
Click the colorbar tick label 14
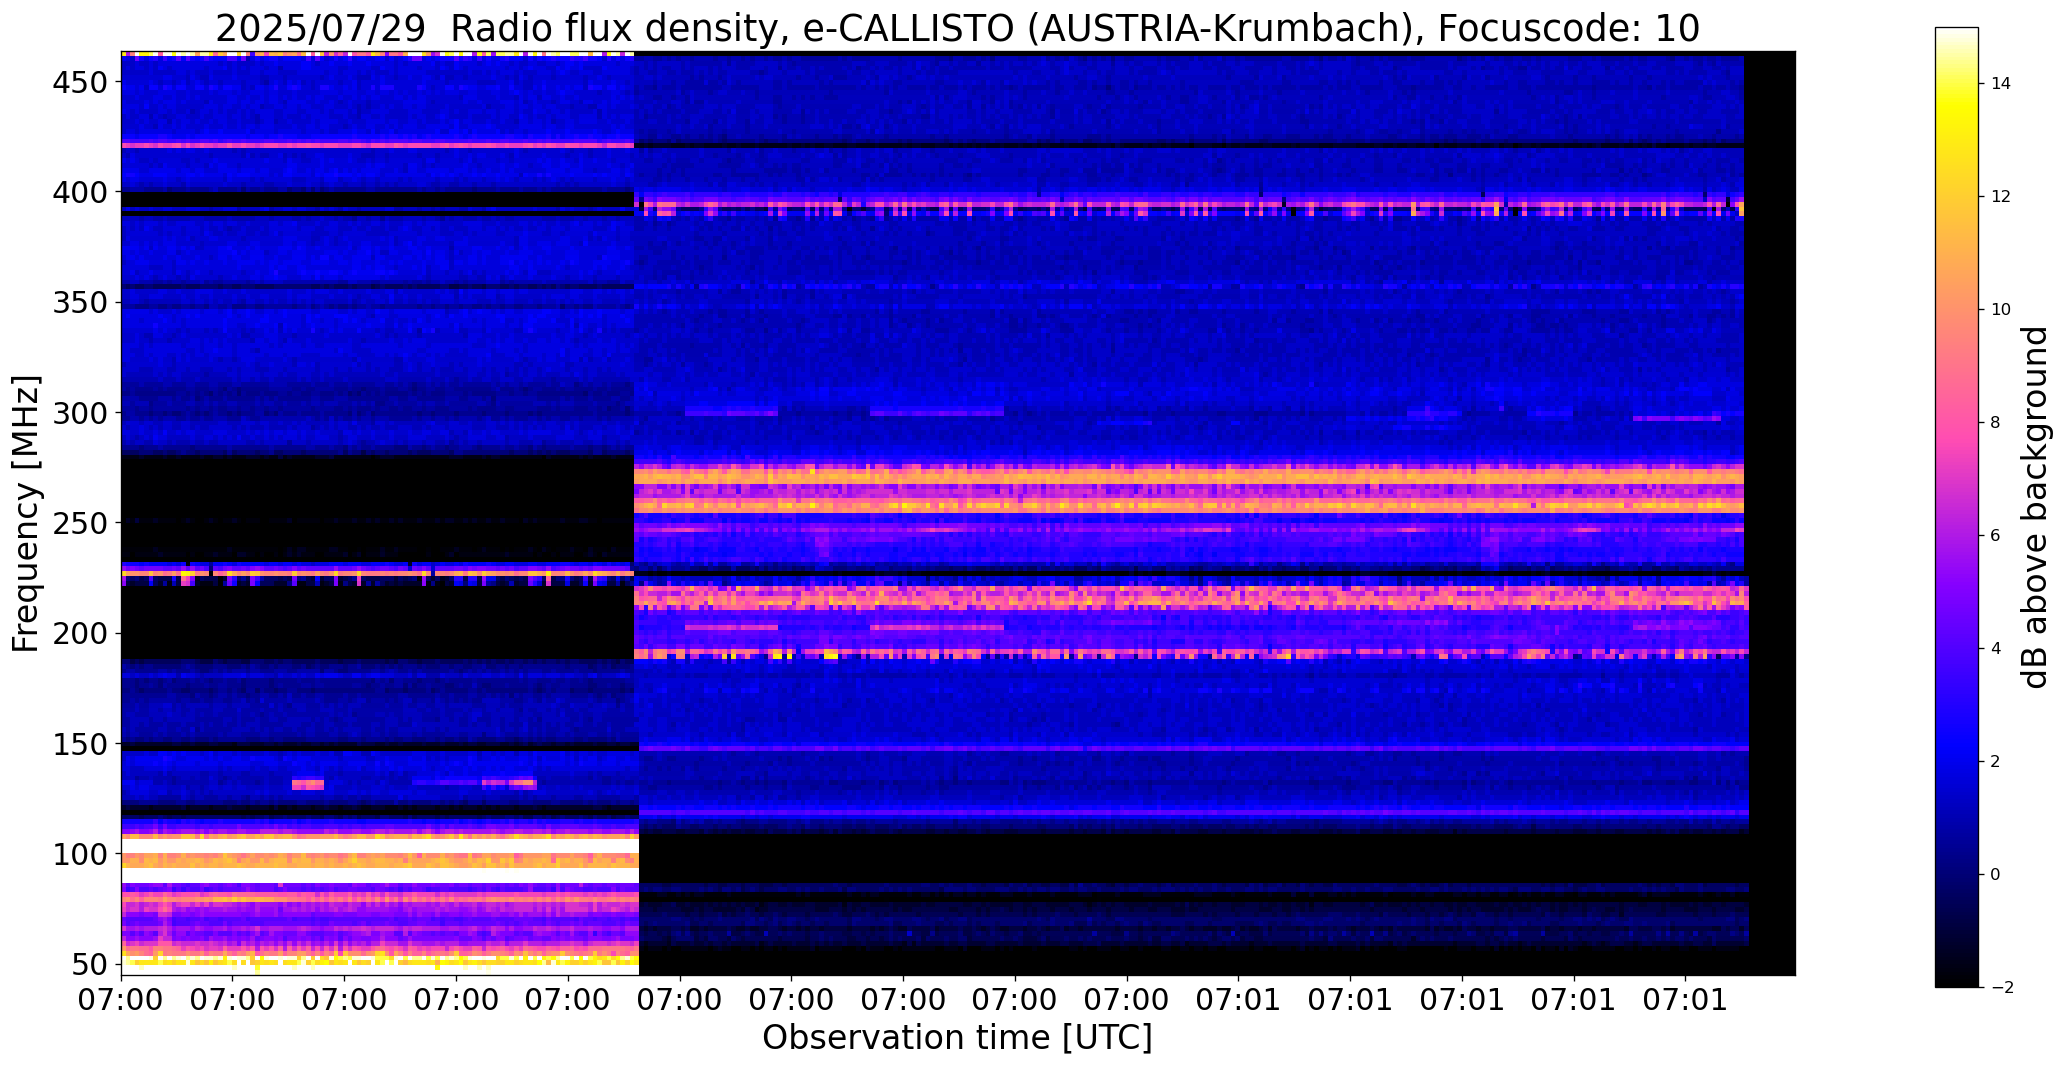pyautogui.click(x=2001, y=84)
